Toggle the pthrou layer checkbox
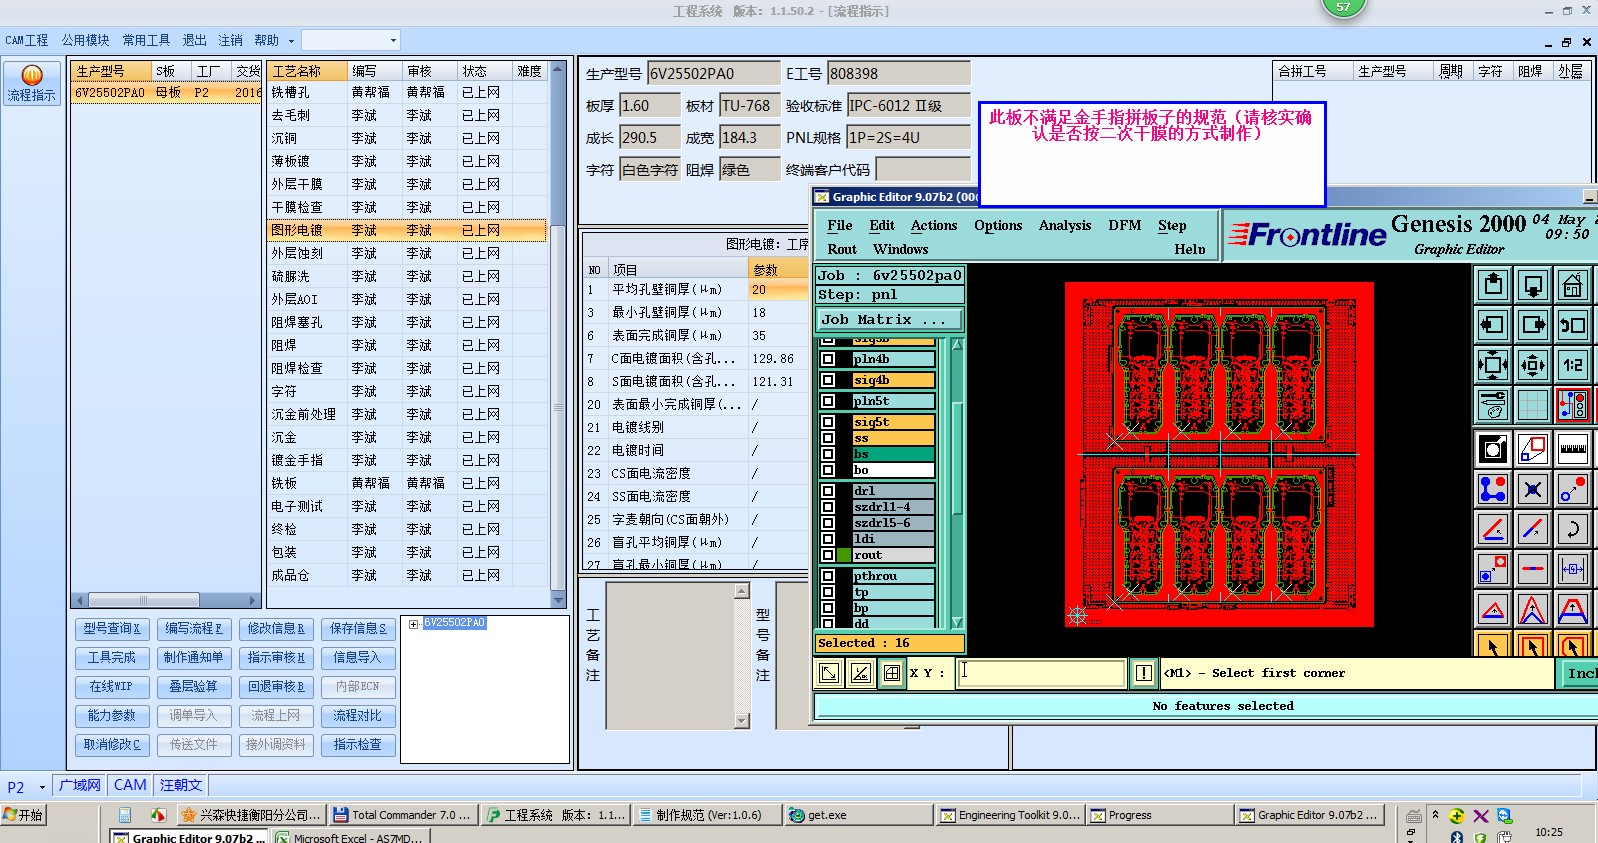The height and width of the screenshot is (843, 1598). [x=828, y=576]
